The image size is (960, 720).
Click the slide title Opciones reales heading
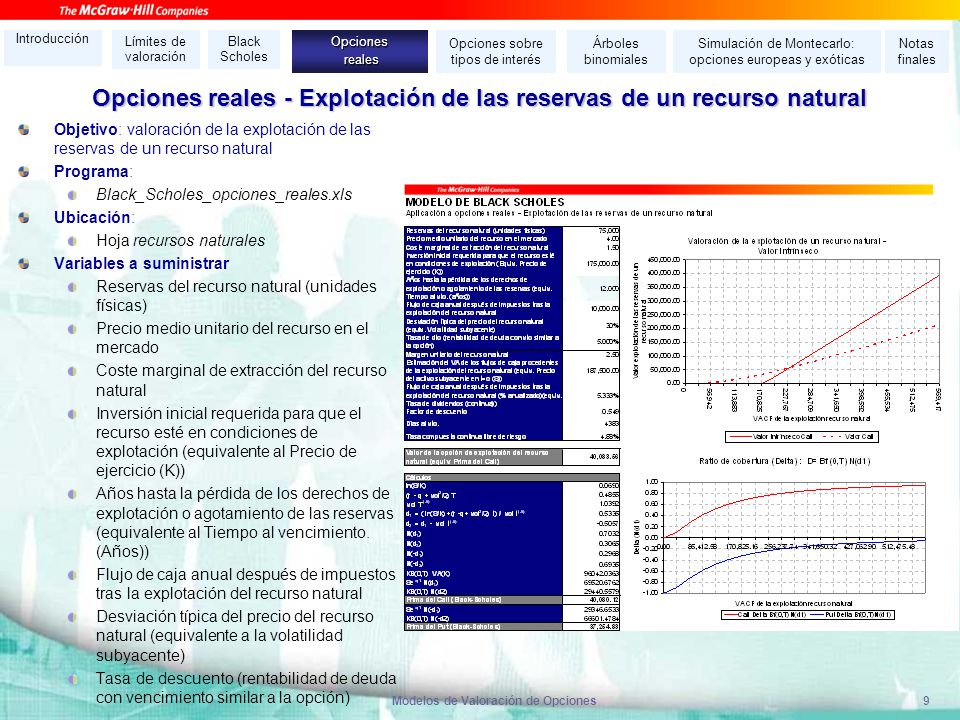(x=479, y=98)
